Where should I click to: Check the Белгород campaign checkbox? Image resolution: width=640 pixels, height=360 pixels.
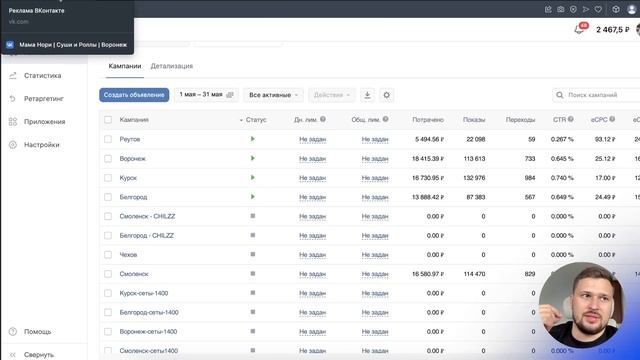tap(108, 197)
